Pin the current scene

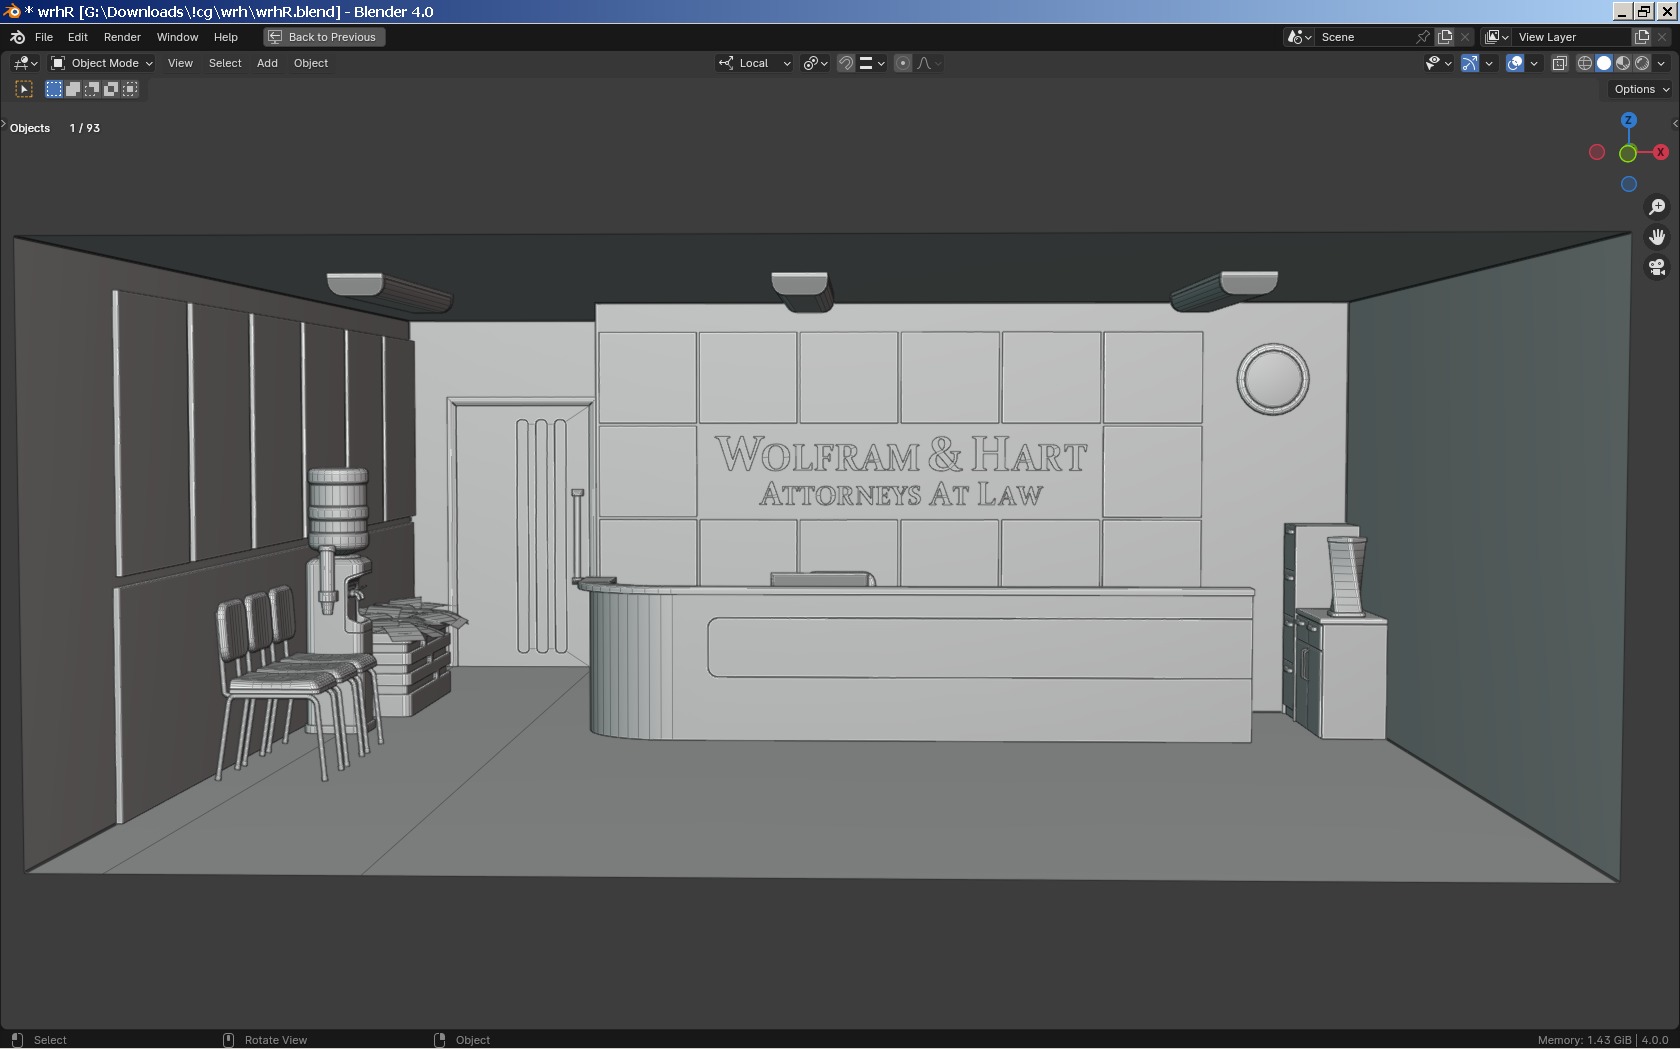[x=1423, y=37]
